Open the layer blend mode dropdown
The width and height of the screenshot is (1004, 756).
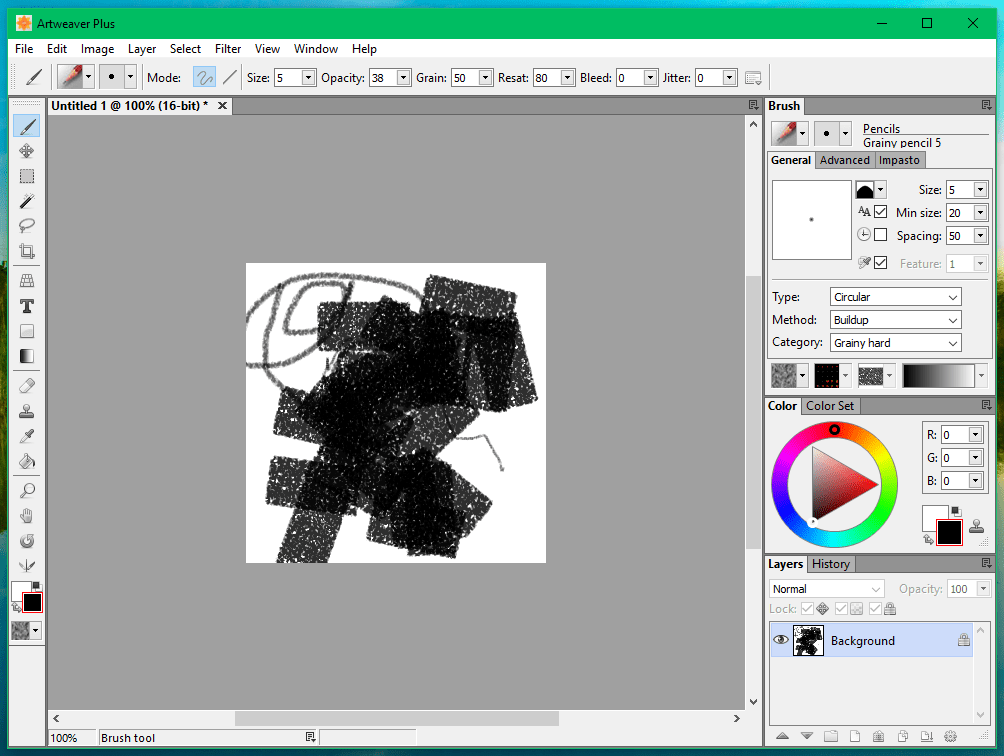coord(825,588)
